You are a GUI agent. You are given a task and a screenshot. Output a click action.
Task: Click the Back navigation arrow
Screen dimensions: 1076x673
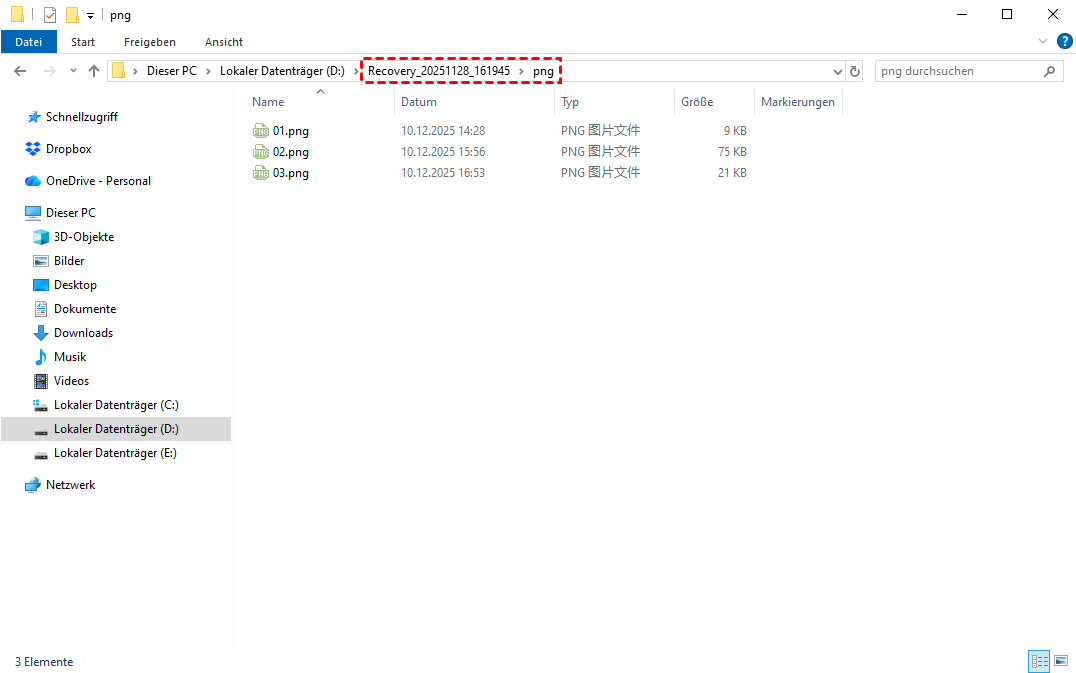click(21, 71)
